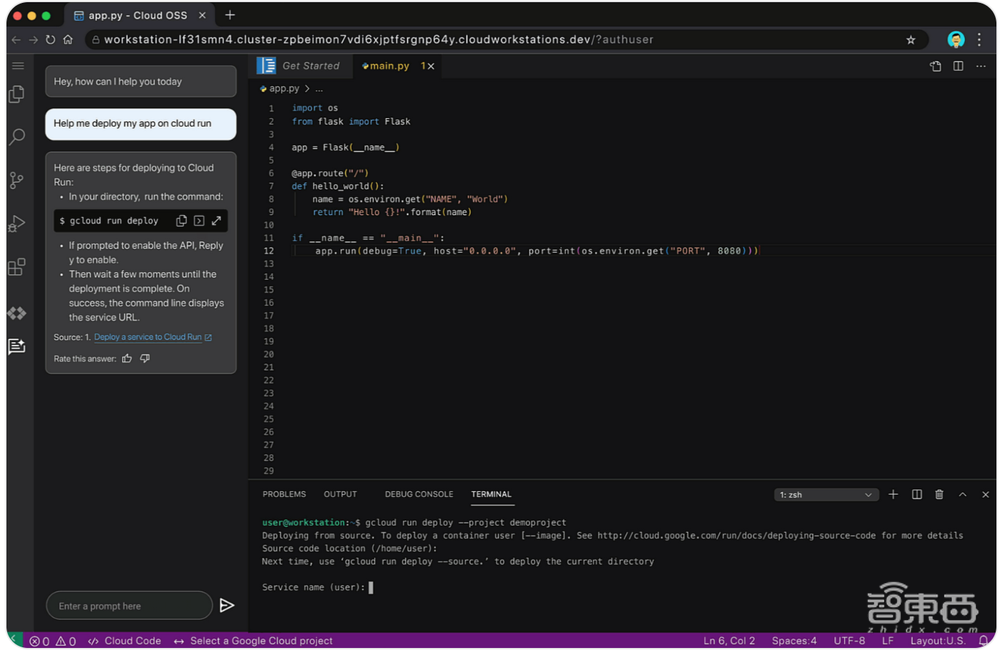Switch to the PROBLEMS panel tab

coord(284,494)
